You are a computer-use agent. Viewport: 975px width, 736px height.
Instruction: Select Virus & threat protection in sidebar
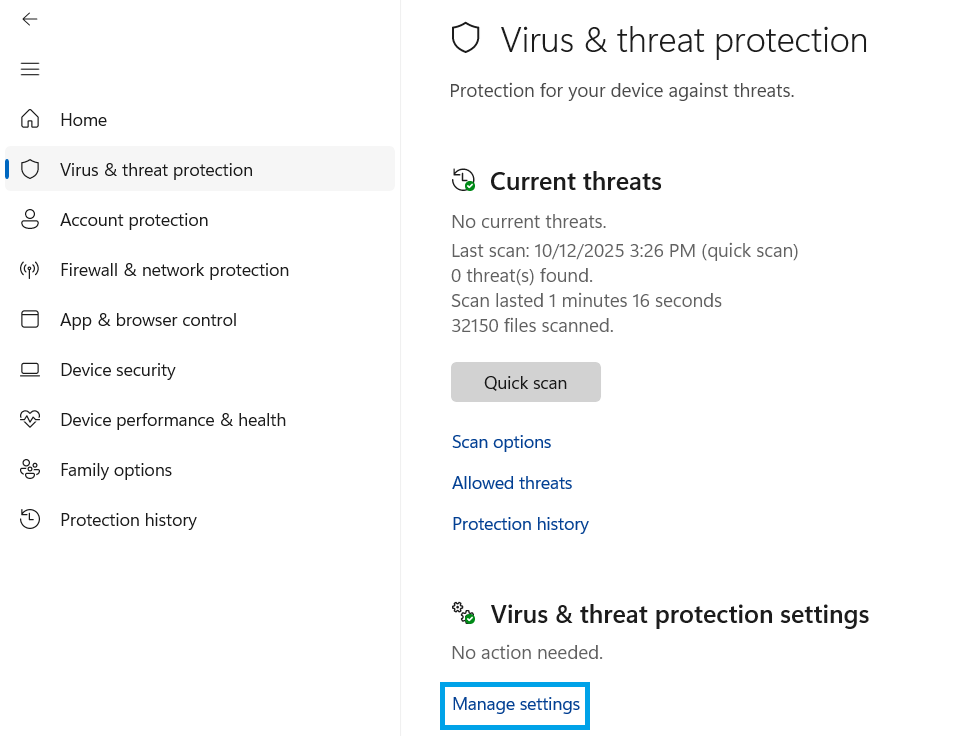point(156,170)
